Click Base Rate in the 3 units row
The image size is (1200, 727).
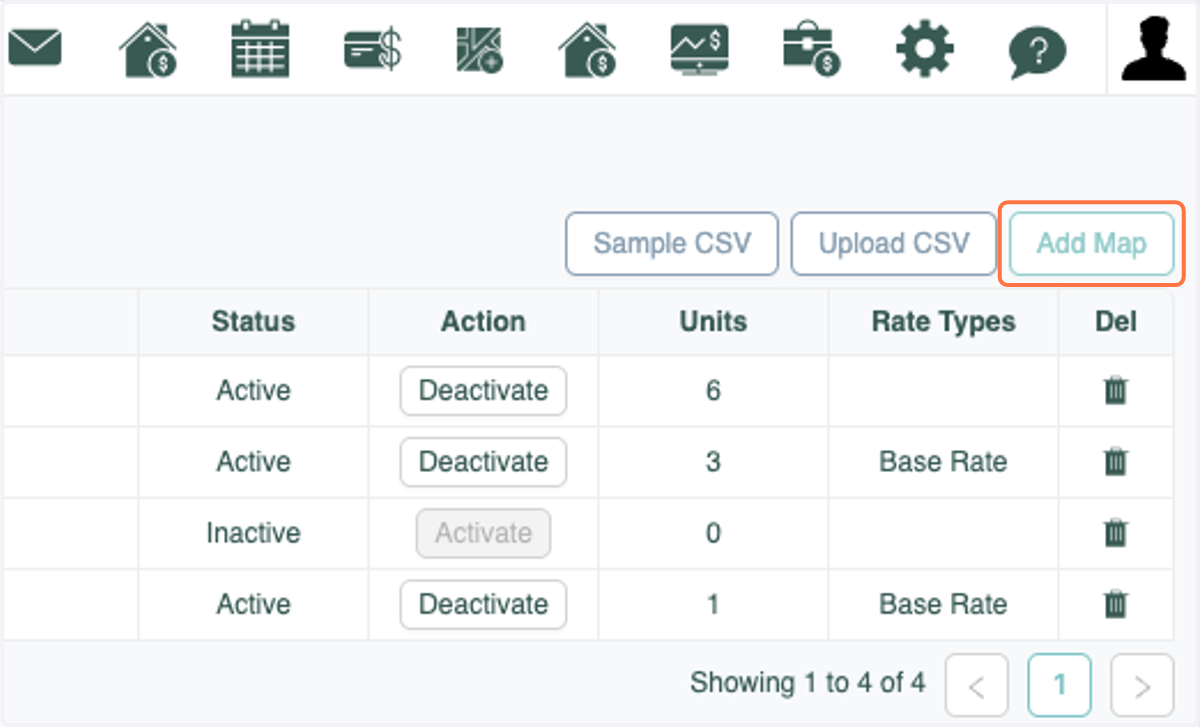[x=943, y=461]
